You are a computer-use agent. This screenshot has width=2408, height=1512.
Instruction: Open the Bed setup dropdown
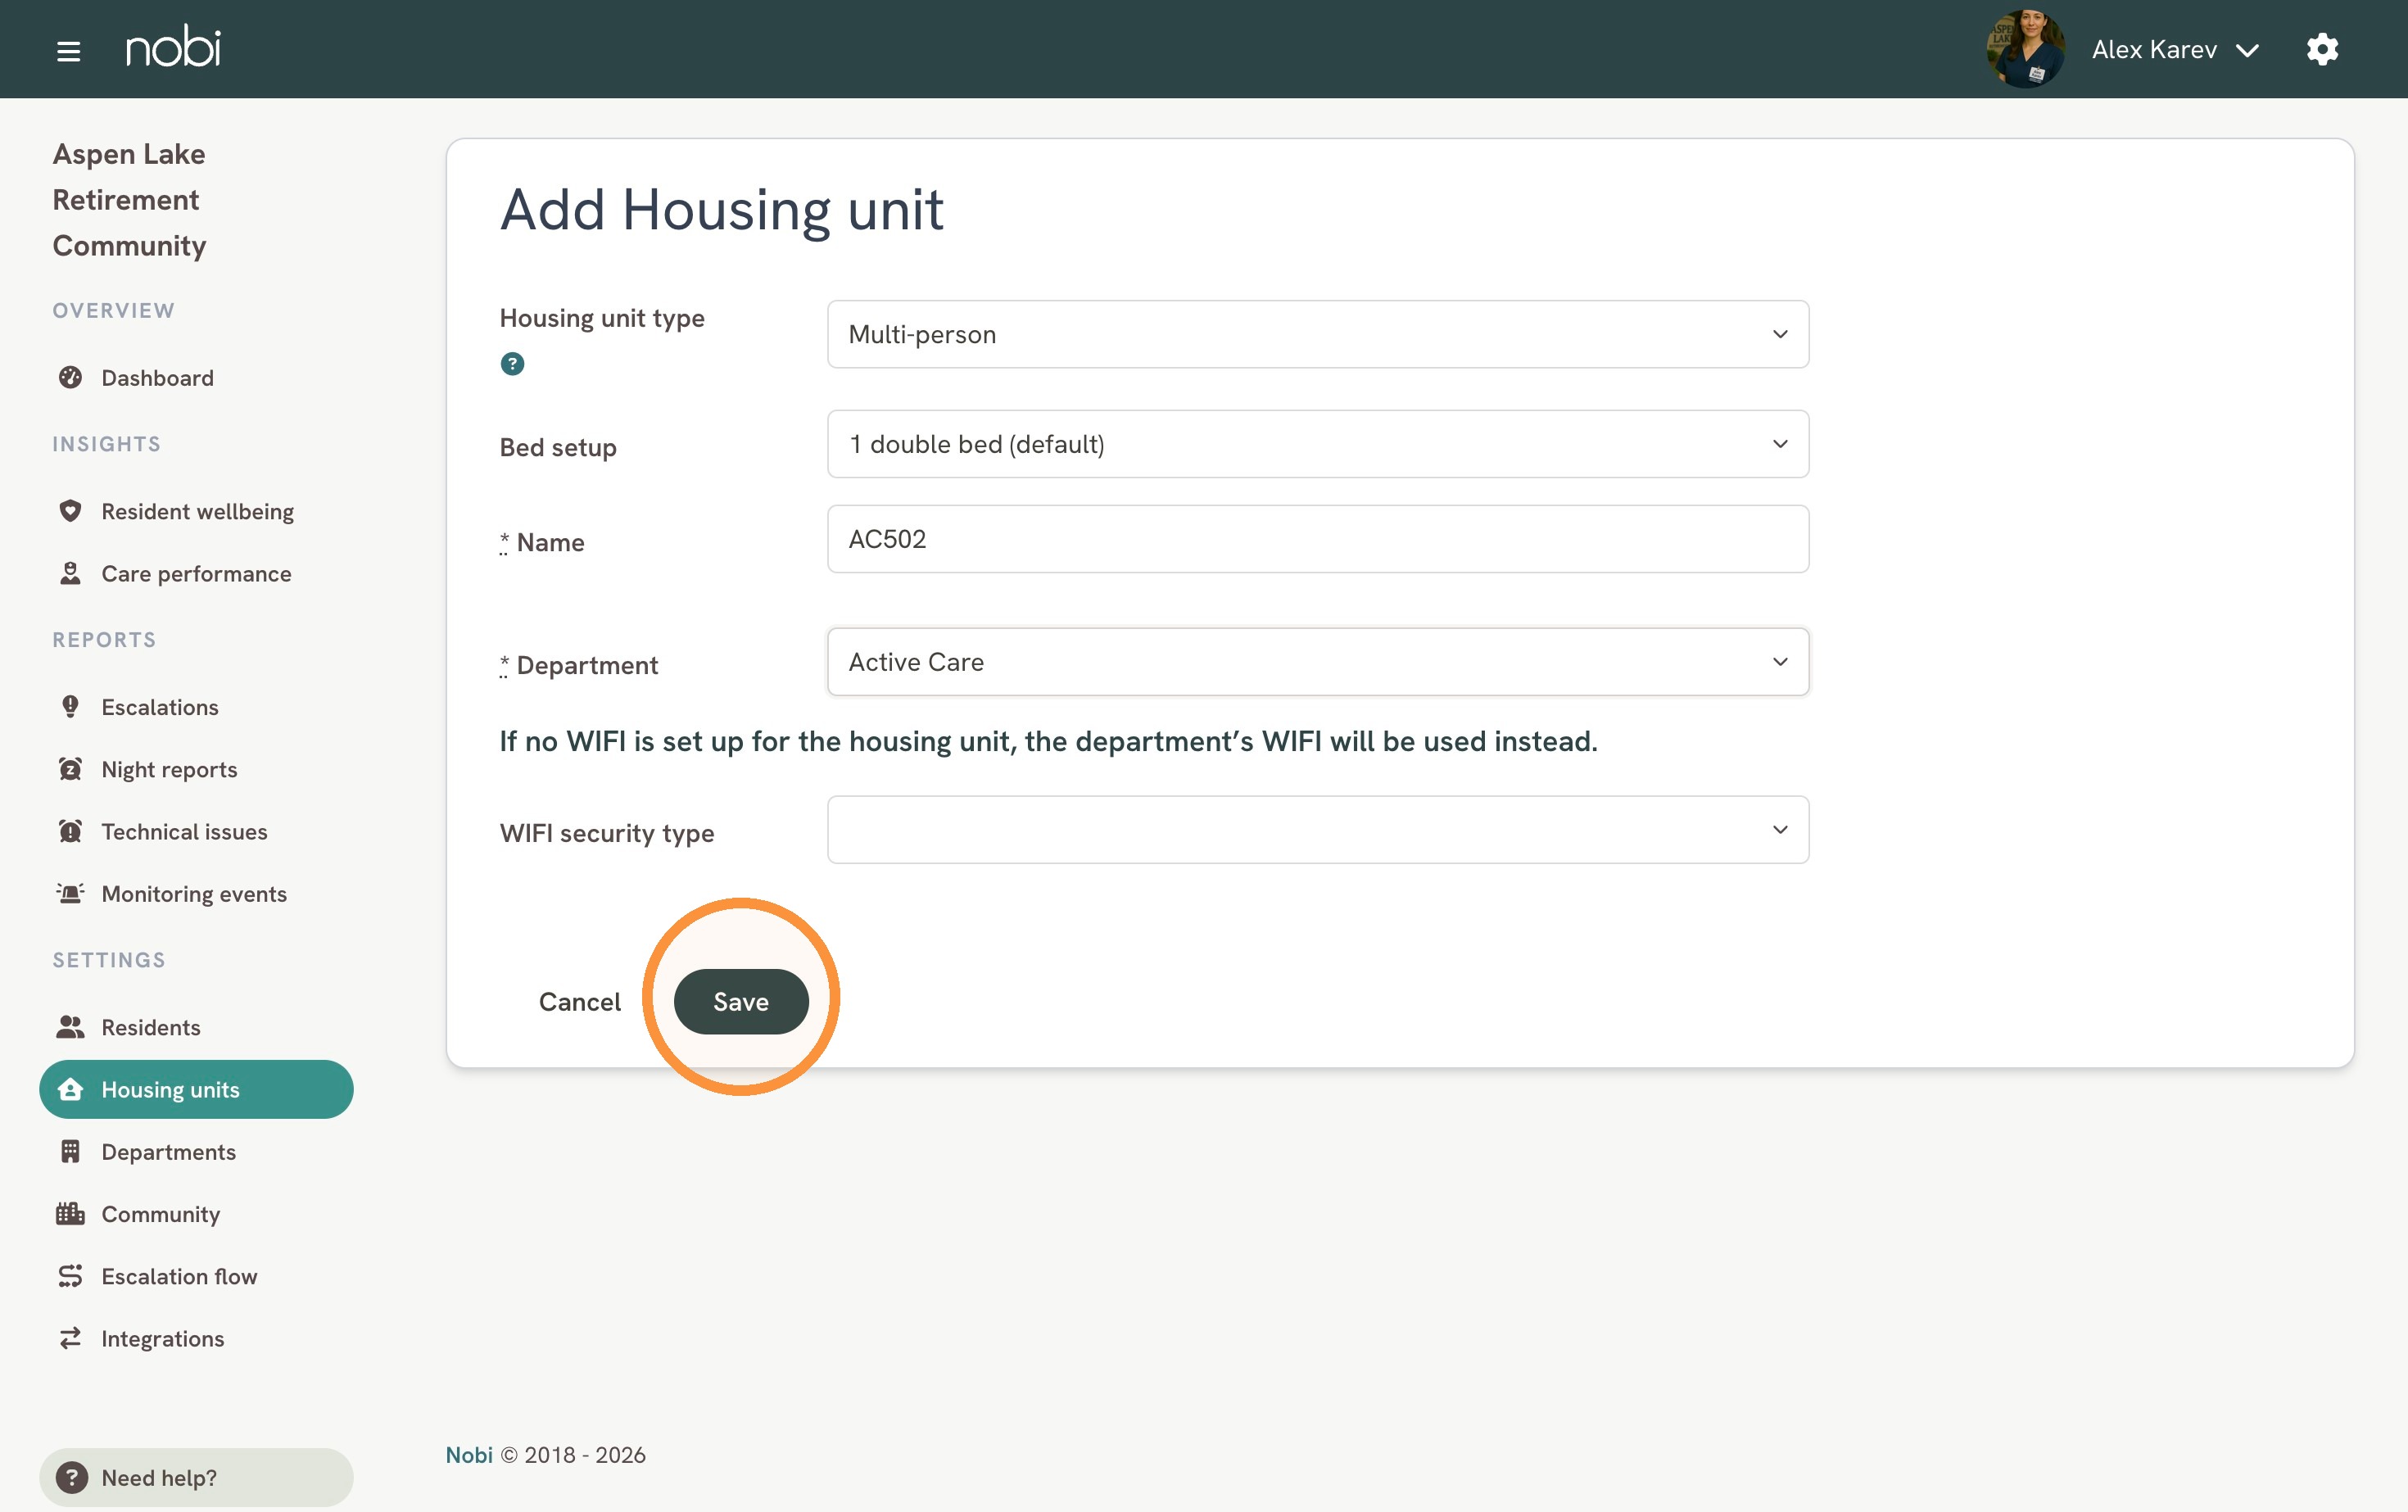pyautogui.click(x=1317, y=444)
